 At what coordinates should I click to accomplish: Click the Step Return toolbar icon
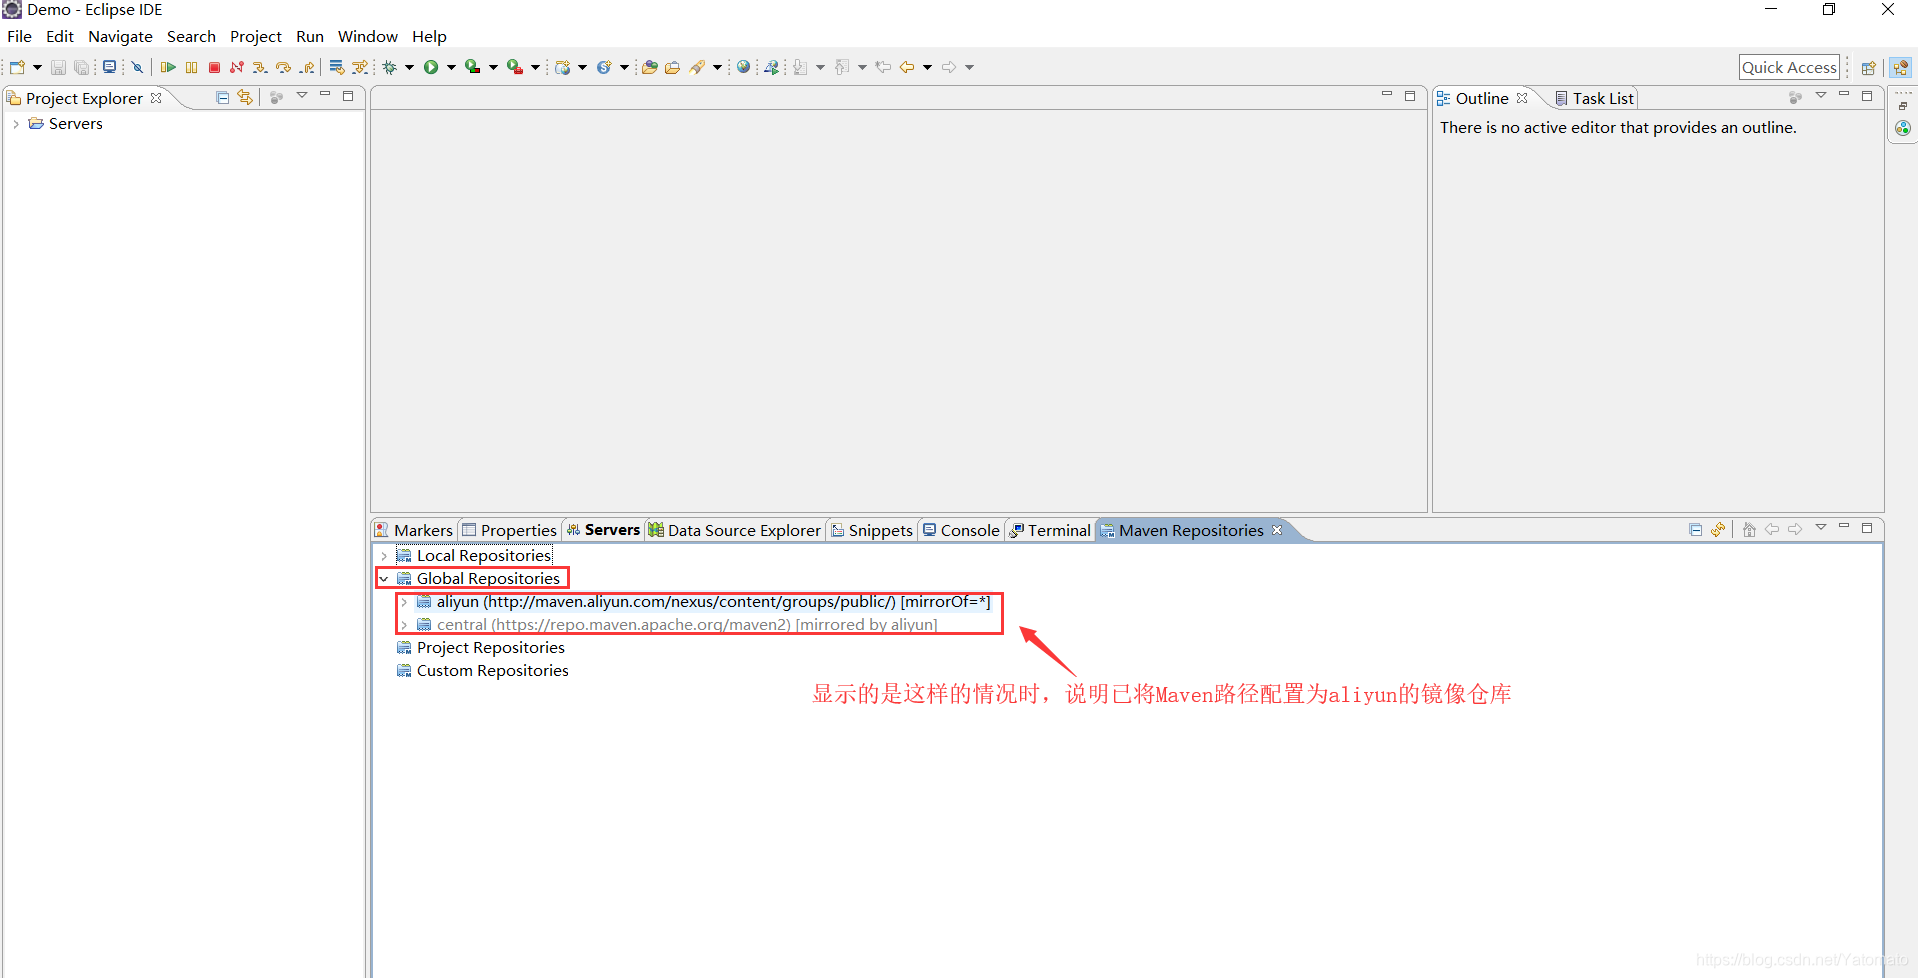(x=307, y=67)
